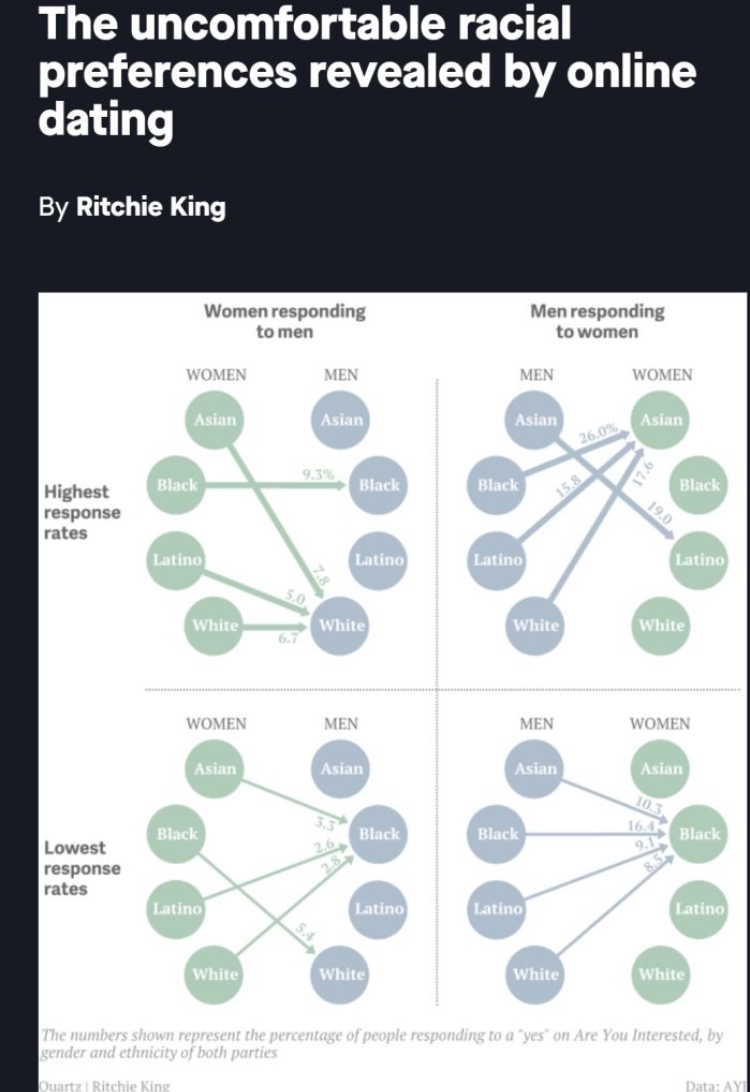
Task: Click the 'Highest response rates' row label
Action: click(81, 512)
